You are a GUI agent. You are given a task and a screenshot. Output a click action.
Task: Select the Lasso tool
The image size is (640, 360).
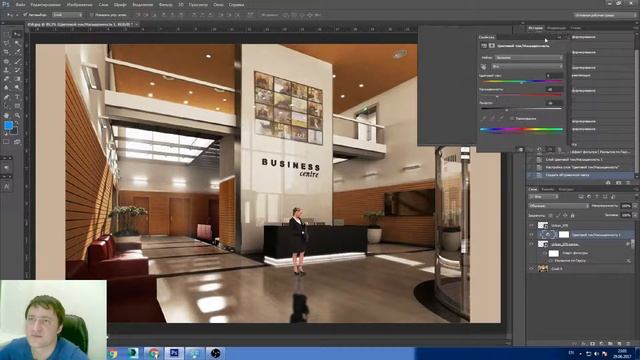pos(7,43)
